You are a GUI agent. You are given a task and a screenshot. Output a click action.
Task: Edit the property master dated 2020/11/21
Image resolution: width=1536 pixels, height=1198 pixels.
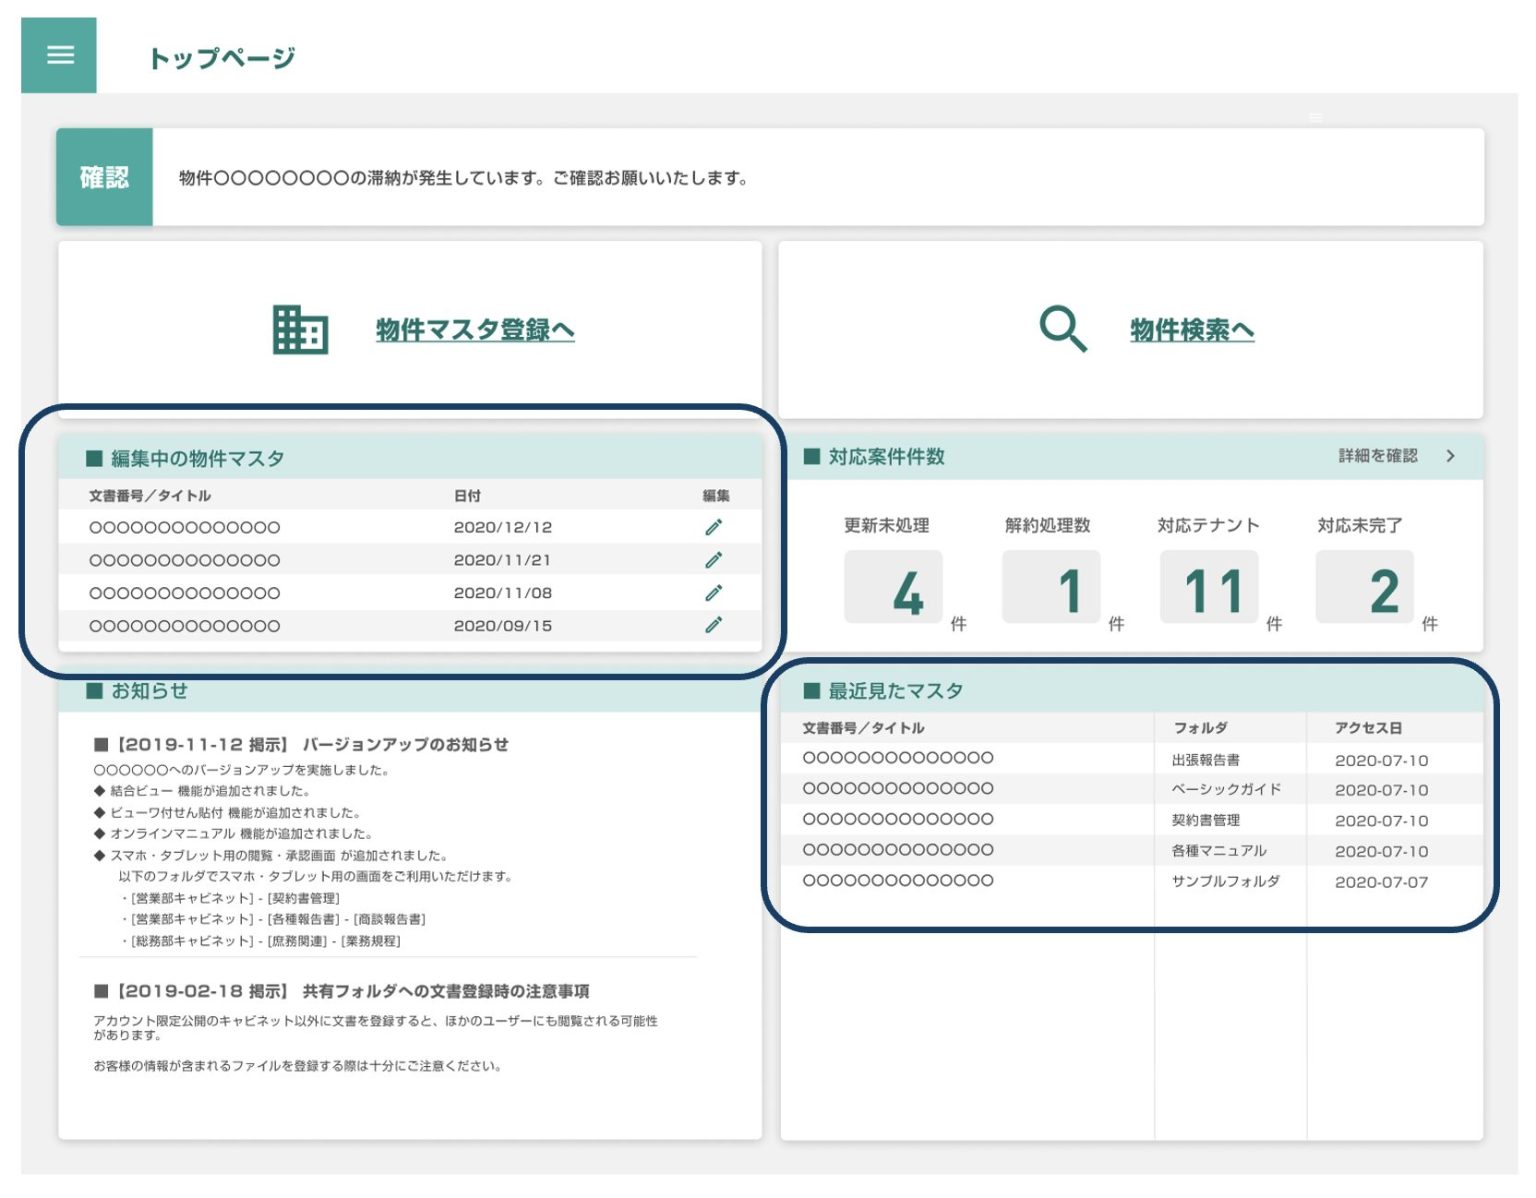click(x=713, y=559)
